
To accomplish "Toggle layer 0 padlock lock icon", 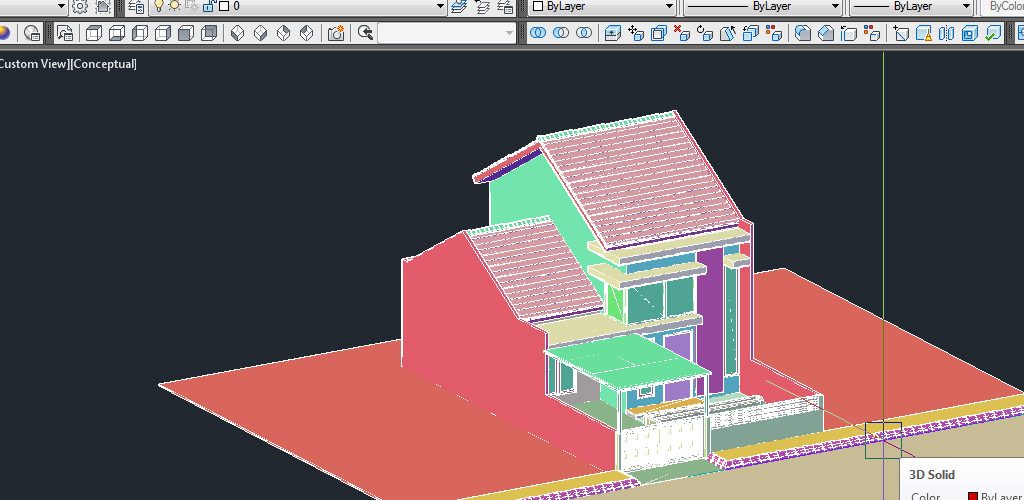I will tap(209, 6).
